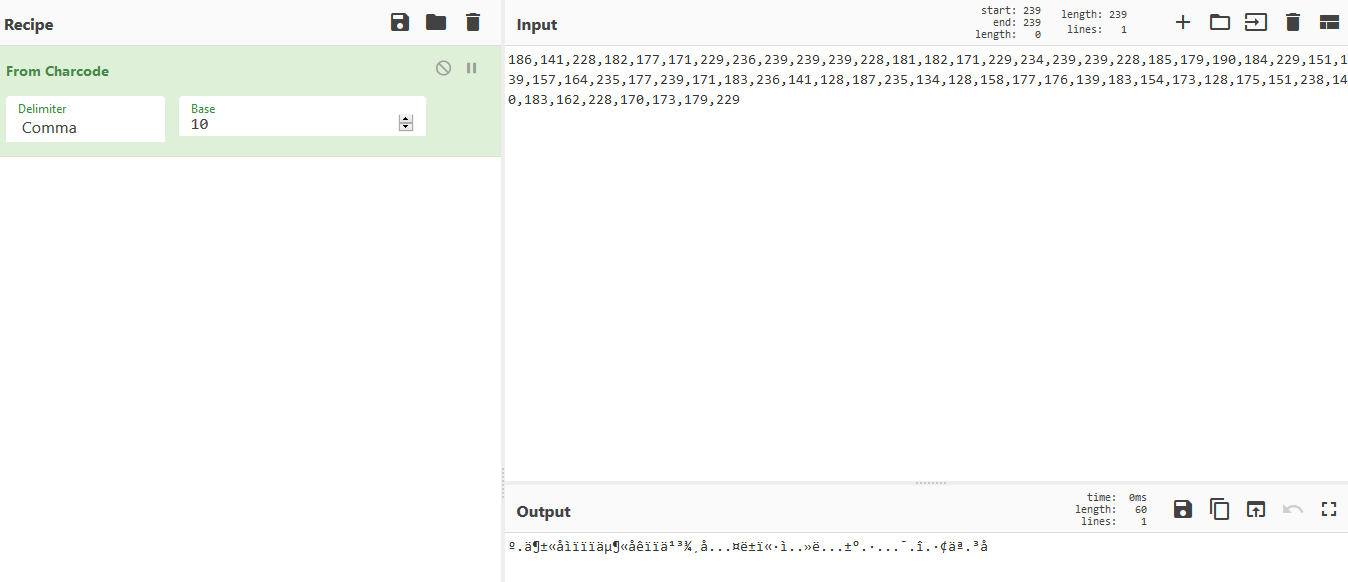Open the Delimiter dropdown
The height and width of the screenshot is (582, 1348).
(x=85, y=120)
